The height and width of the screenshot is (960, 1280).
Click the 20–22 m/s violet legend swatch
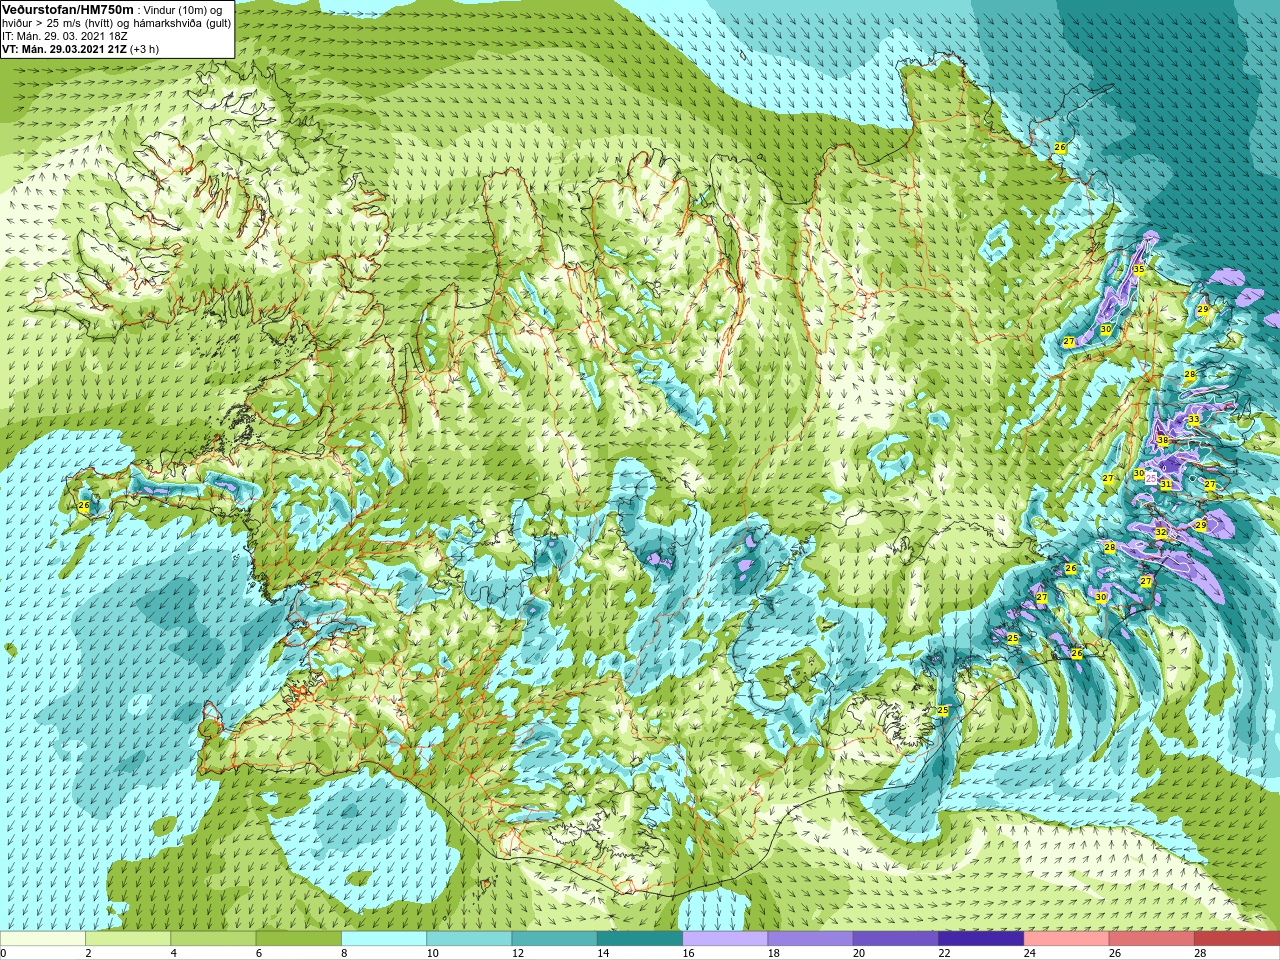point(895,939)
